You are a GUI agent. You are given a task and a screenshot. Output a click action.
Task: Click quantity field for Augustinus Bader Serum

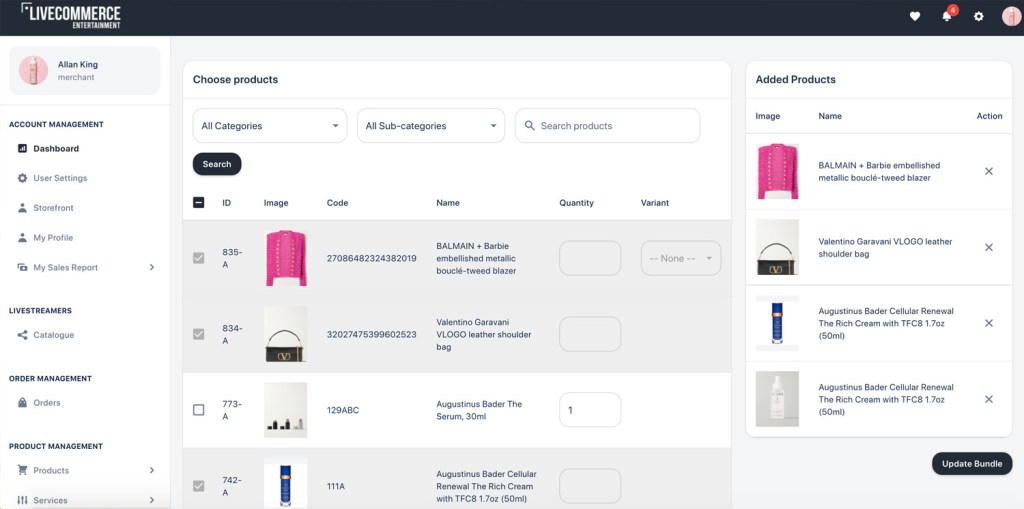tap(589, 410)
